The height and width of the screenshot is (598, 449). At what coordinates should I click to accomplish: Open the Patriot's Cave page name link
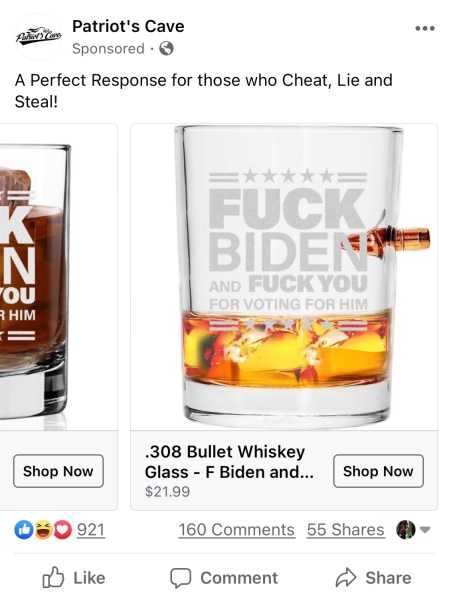point(128,26)
